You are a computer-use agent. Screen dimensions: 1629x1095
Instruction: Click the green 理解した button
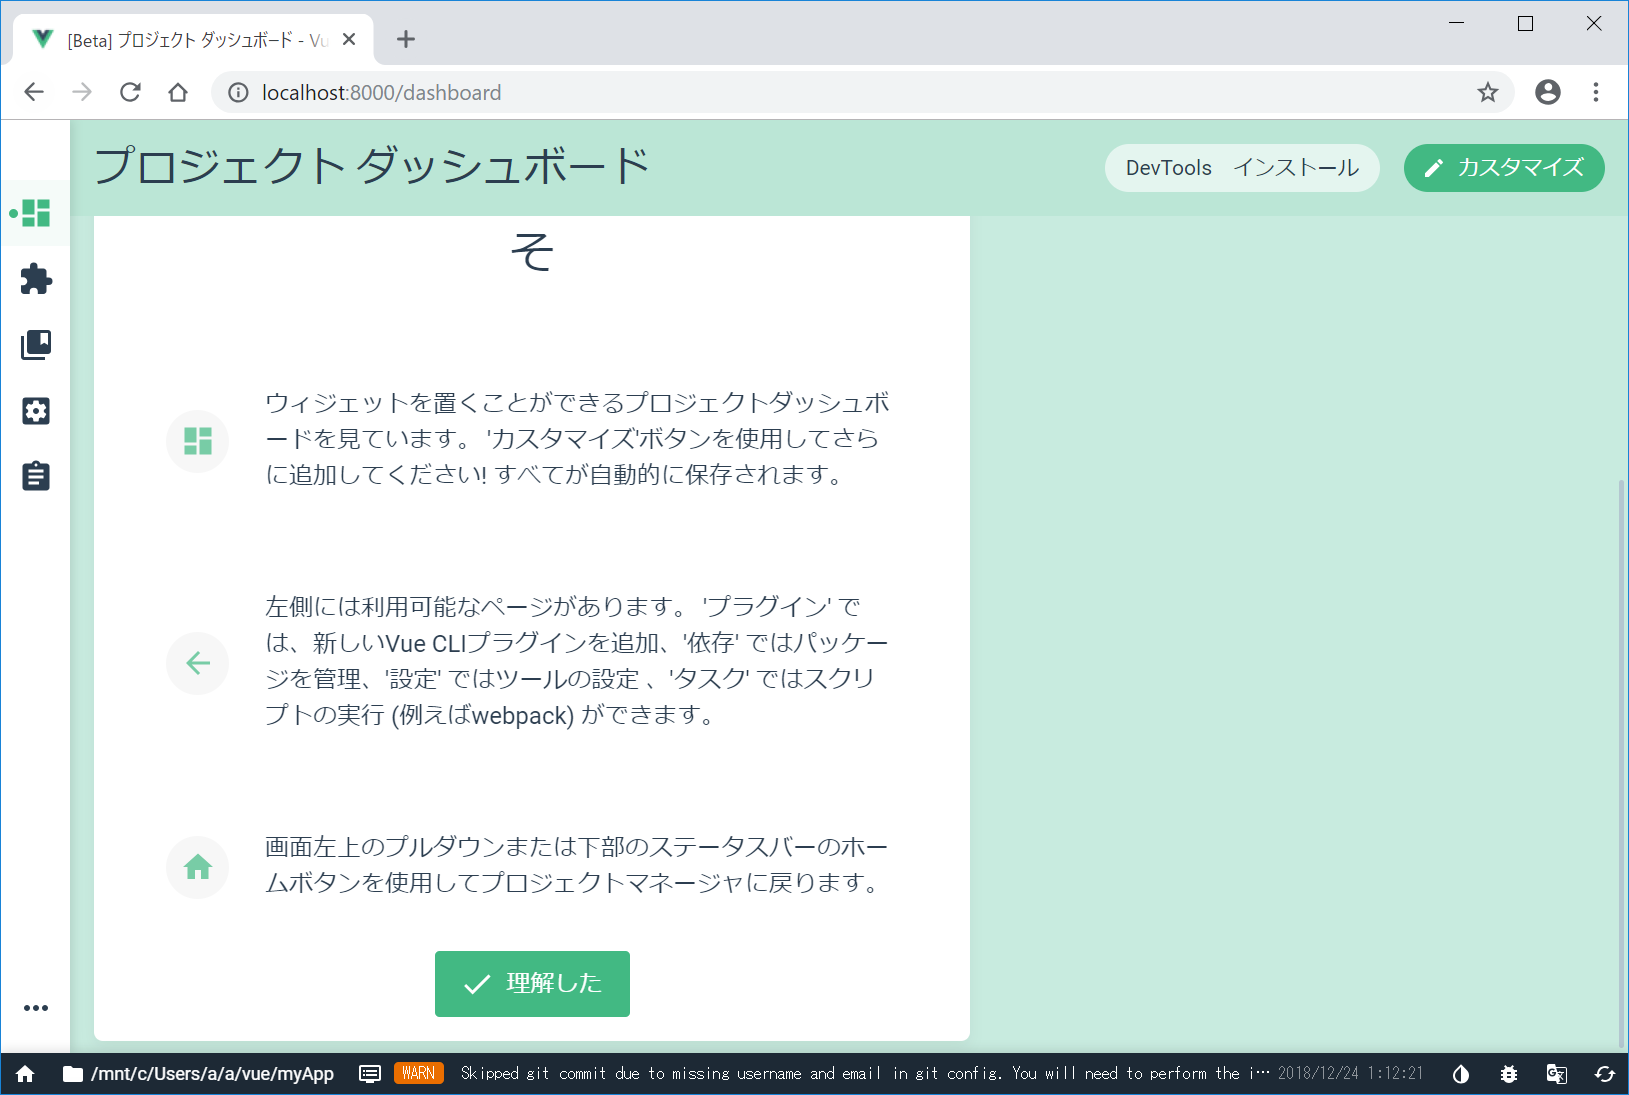point(532,984)
